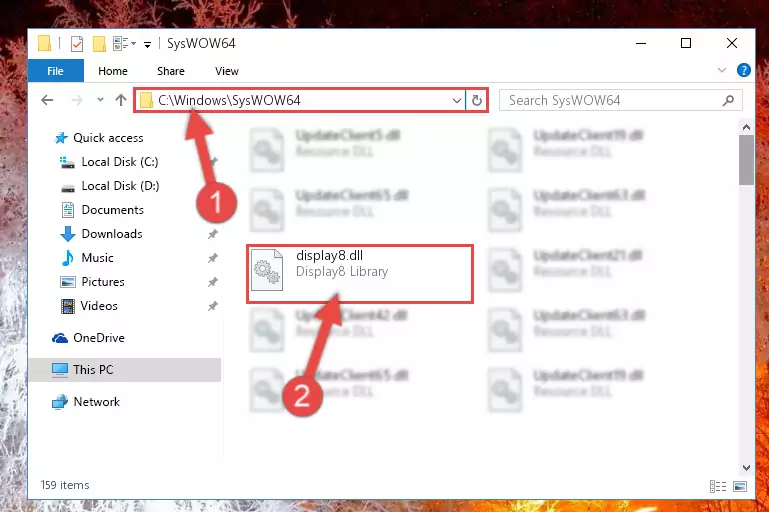The width and height of the screenshot is (769, 512).
Task: Click the magnifier search icon
Action: click(x=728, y=101)
